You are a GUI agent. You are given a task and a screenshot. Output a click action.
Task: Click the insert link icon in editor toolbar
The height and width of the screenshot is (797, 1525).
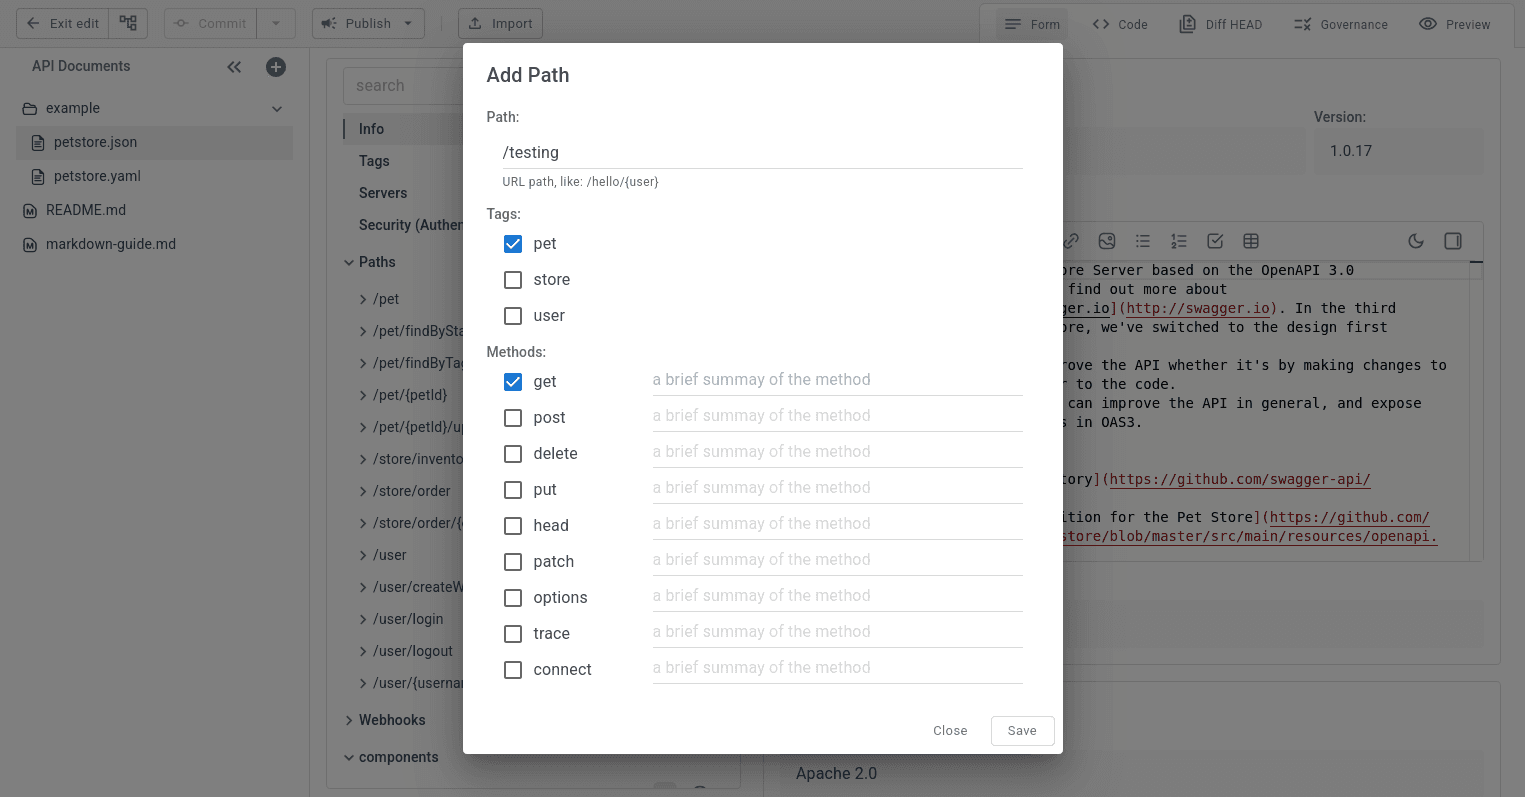1071,241
